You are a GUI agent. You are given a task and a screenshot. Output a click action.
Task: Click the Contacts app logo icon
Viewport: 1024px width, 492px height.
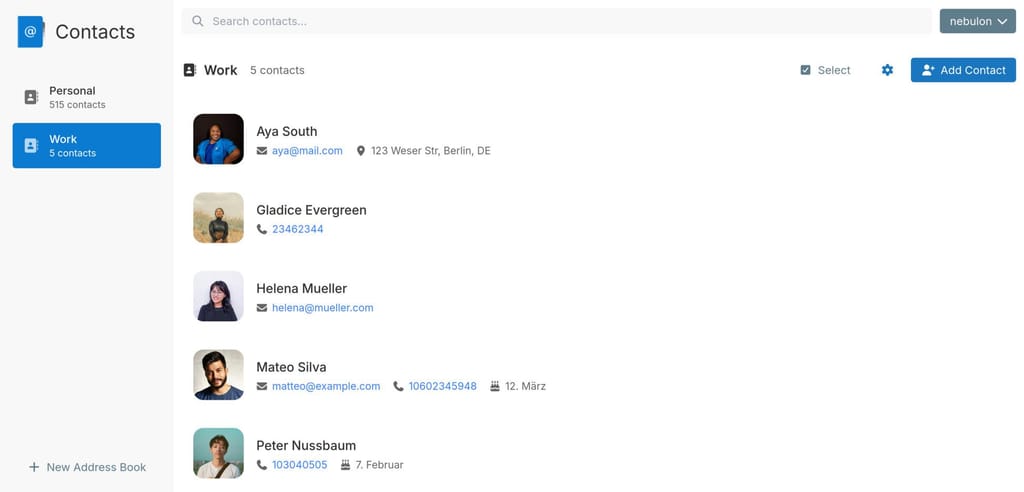31,31
